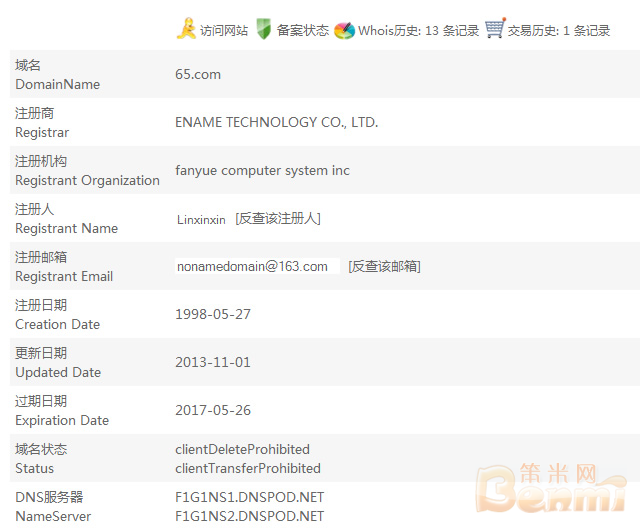Click the colorful Whois history icon
640x531 pixels.
(x=344, y=31)
